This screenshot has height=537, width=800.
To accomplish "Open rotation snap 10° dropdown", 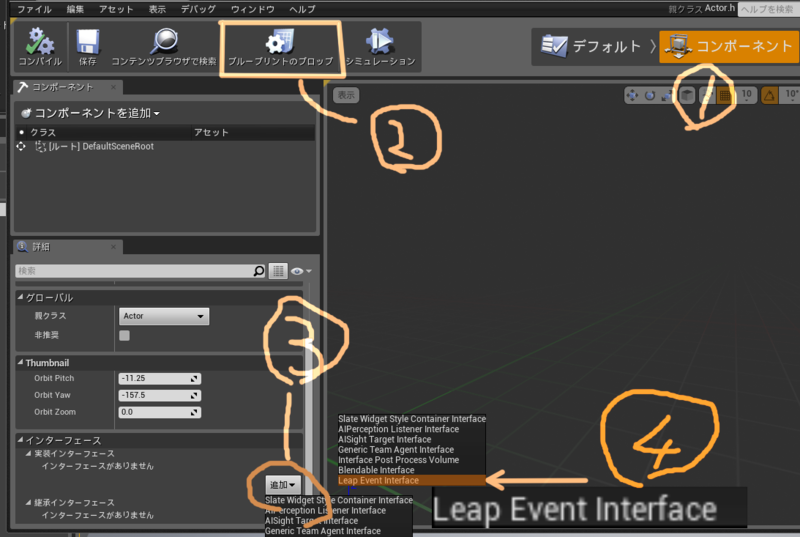I will (x=791, y=95).
